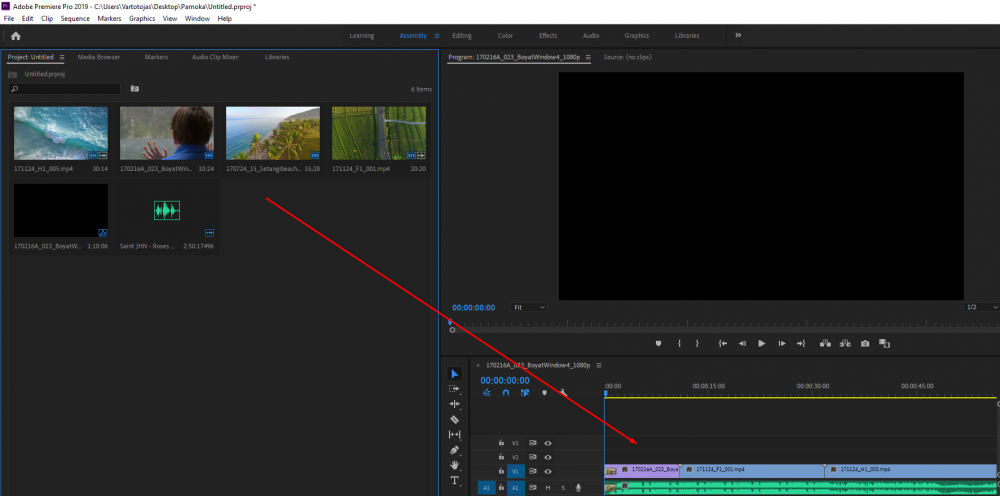Select the Ripple Edit tool
1000x496 pixels.
[x=455, y=404]
